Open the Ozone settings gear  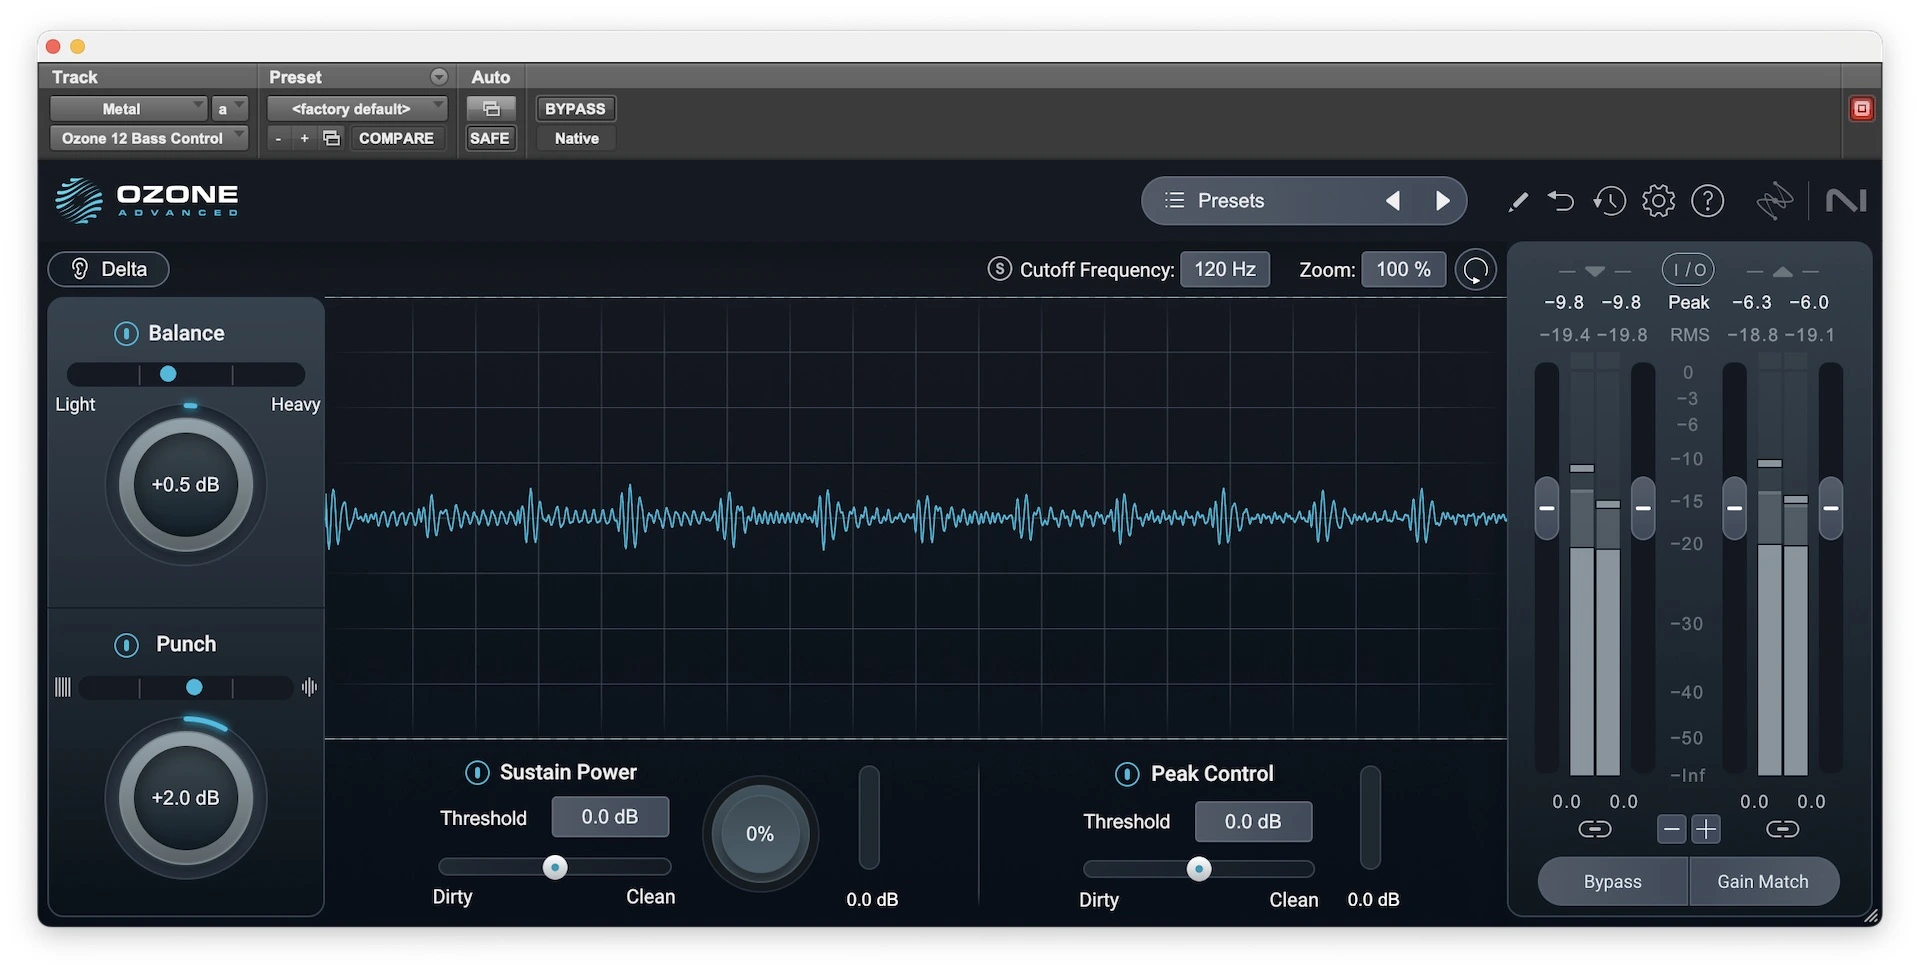pos(1658,201)
